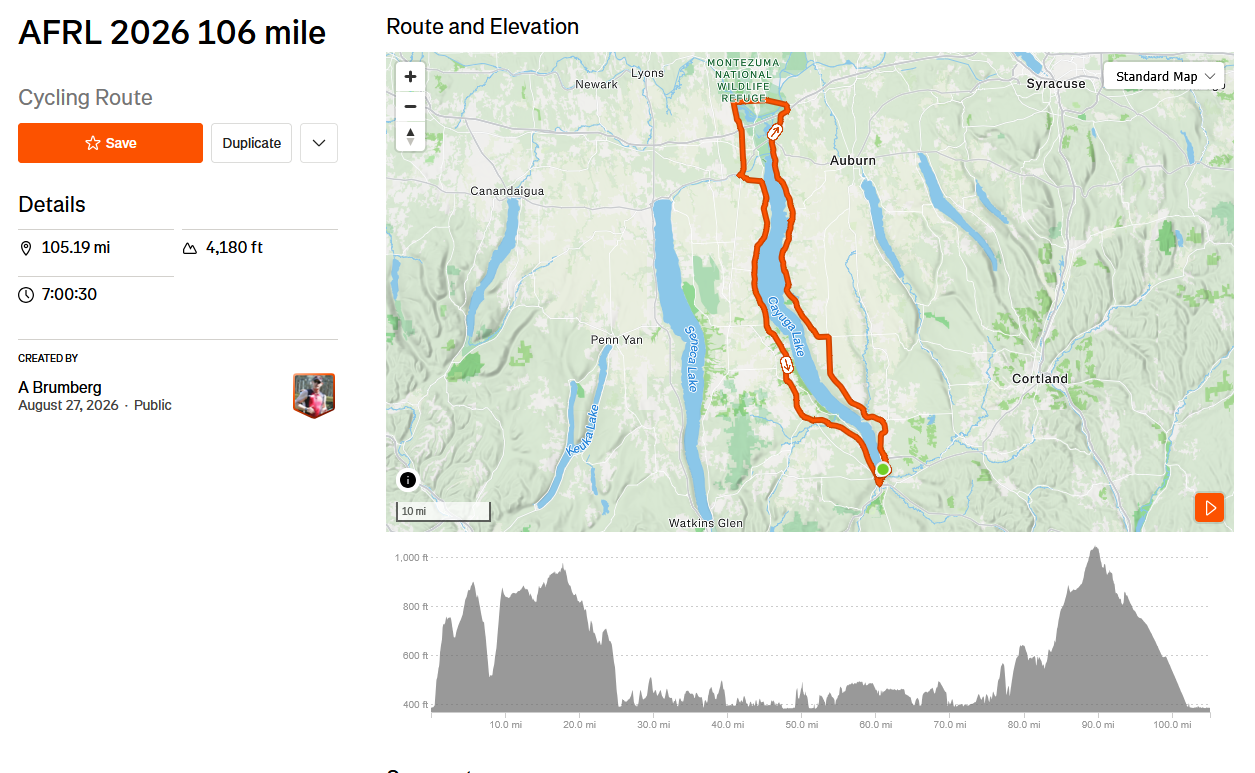Open A Brumberg's profile link
The image size is (1255, 773).
click(x=60, y=387)
